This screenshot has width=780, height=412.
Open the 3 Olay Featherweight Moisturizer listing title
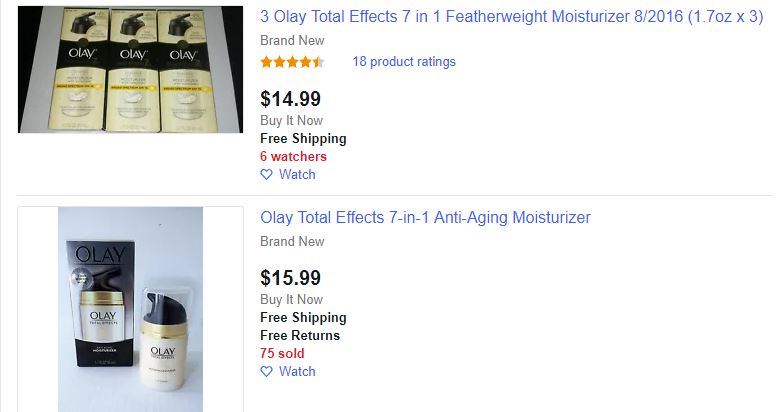[511, 17]
